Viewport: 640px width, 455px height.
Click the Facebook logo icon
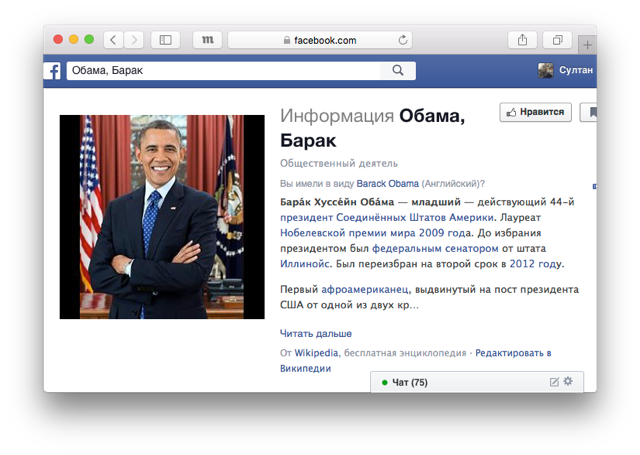(x=53, y=70)
